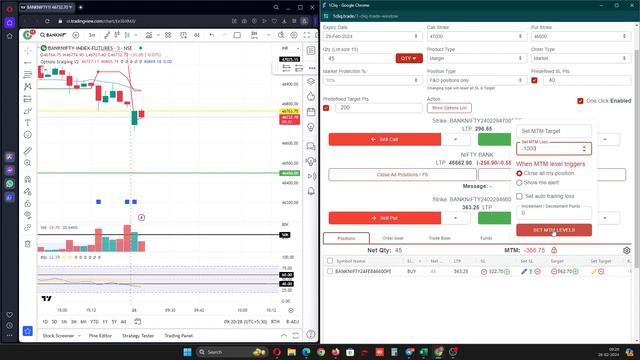
Task: Increase Target 562.70 with plus icon
Action: tap(576, 271)
